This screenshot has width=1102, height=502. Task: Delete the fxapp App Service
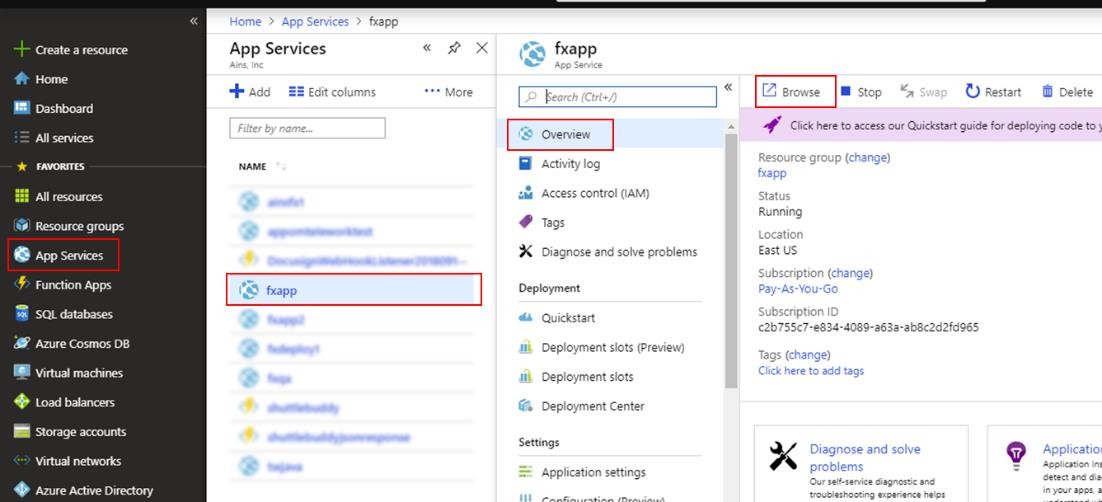1067,91
